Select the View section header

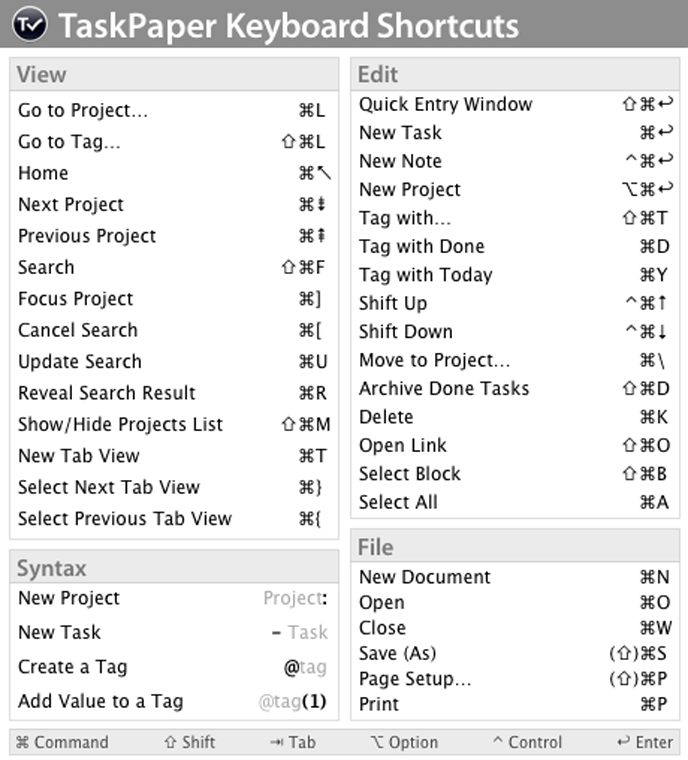click(42, 75)
